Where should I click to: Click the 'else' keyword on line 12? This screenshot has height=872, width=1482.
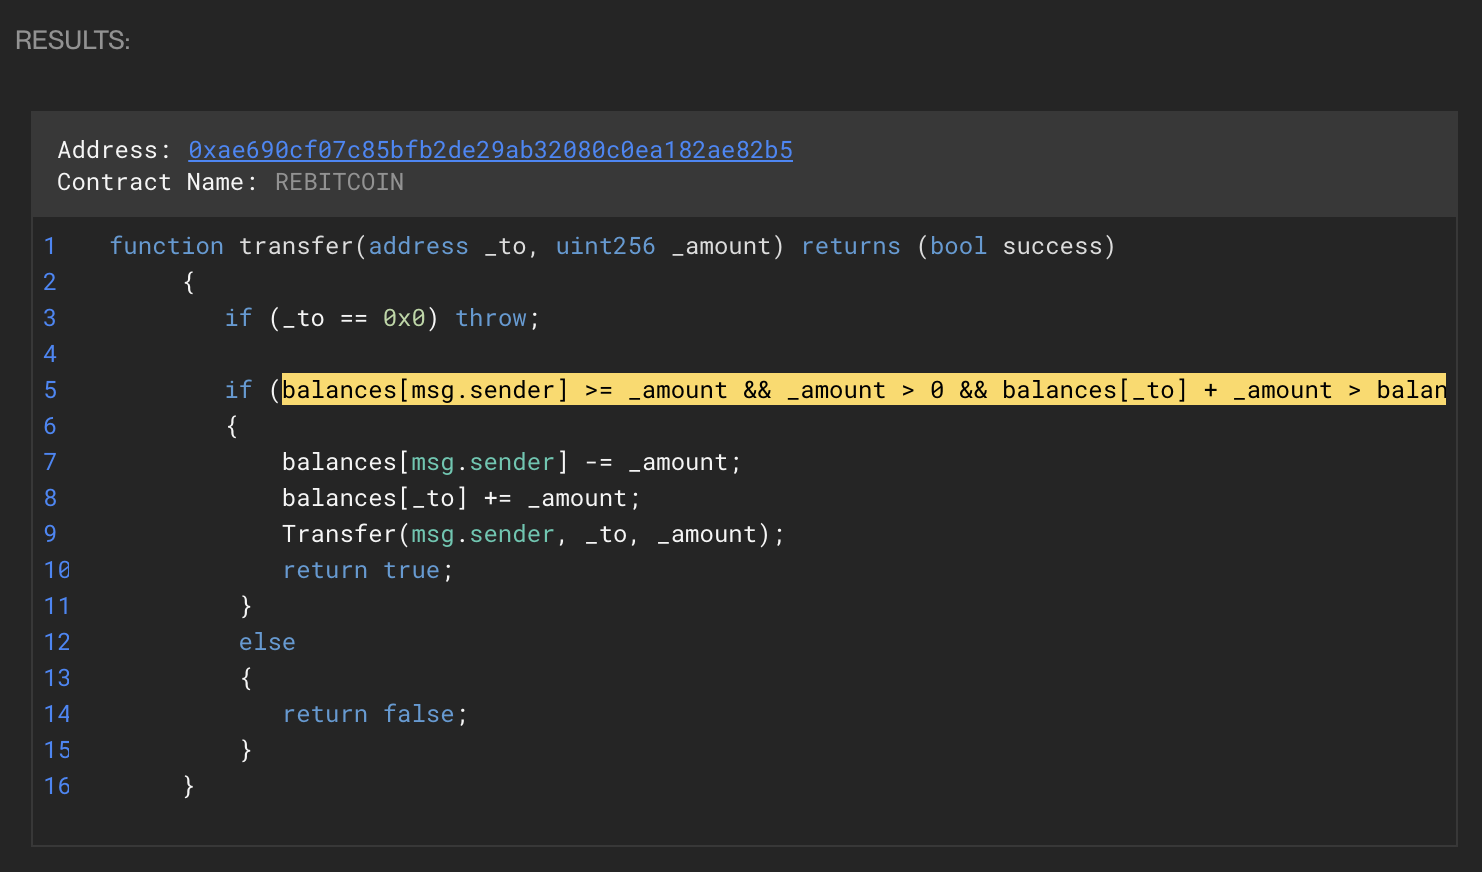[267, 642]
